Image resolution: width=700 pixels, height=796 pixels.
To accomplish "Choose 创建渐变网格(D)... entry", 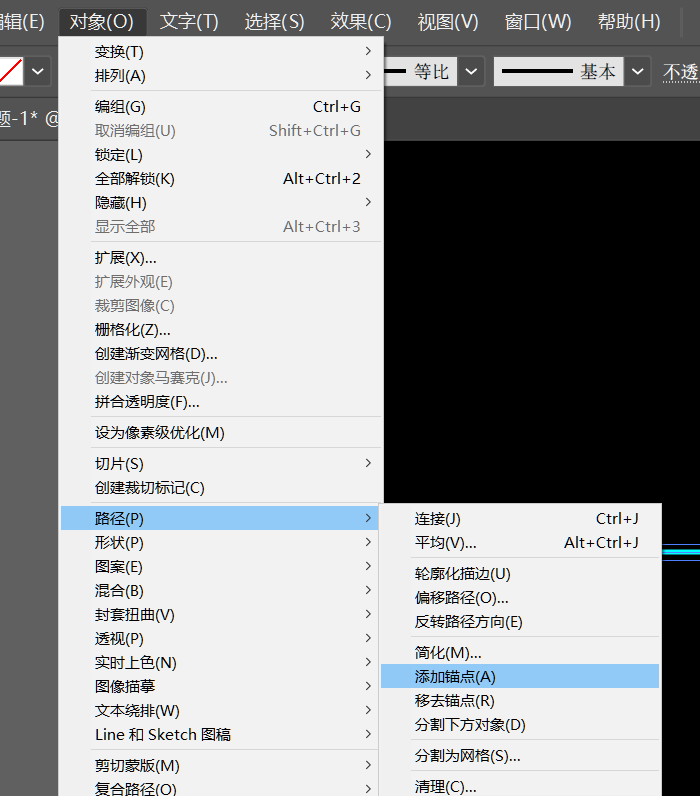I will tap(220, 354).
